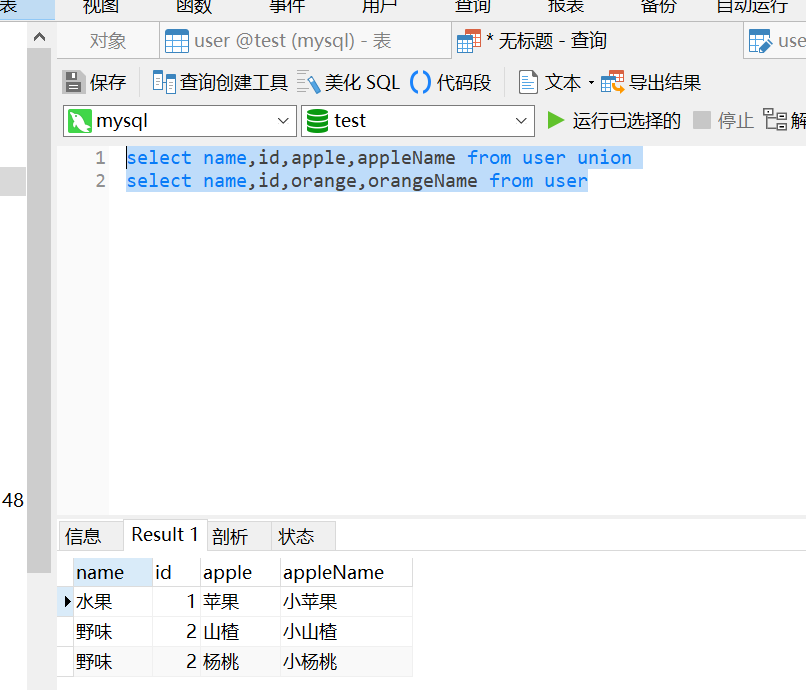Screen dimensions: 806x690
Task: Open the 代码段 code snippets panel
Action: pyautogui.click(x=441, y=82)
